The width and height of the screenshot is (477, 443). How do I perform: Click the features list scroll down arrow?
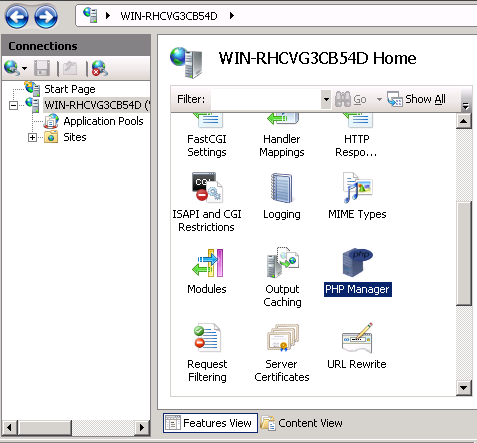[x=464, y=388]
